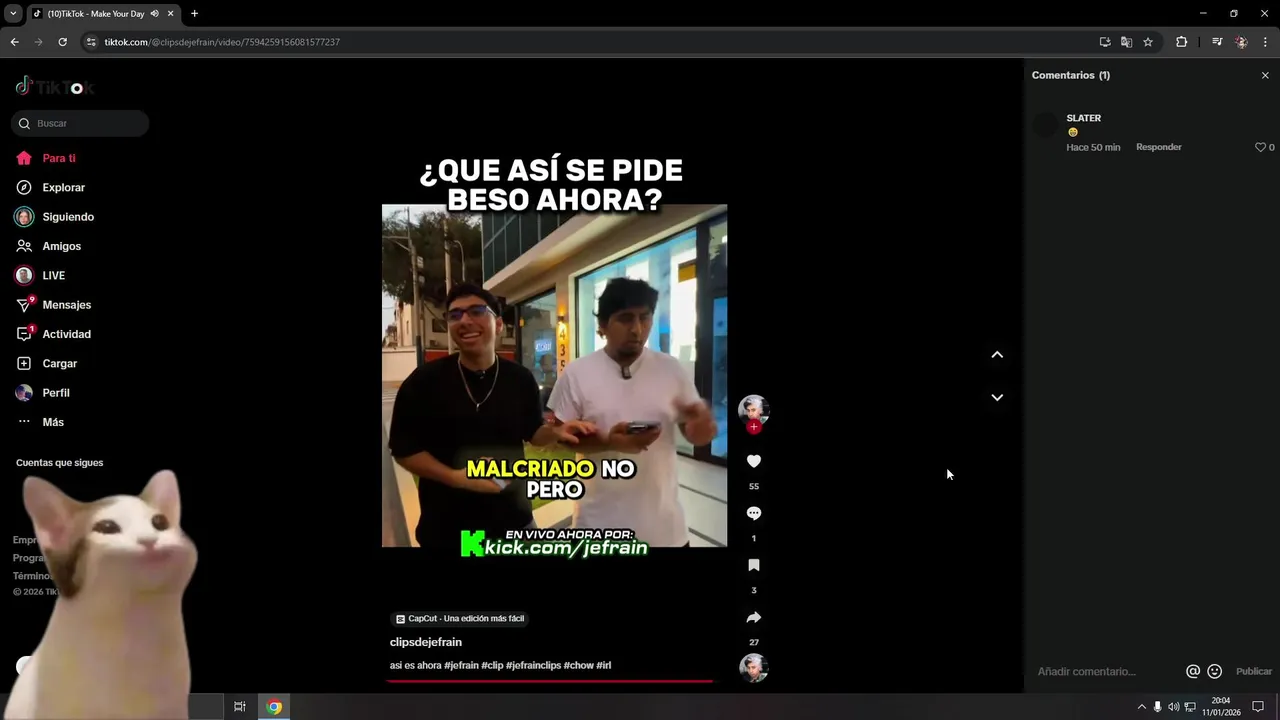Screen dimensions: 1280x720
Task: Open a new browser tab
Action: [x=194, y=14]
